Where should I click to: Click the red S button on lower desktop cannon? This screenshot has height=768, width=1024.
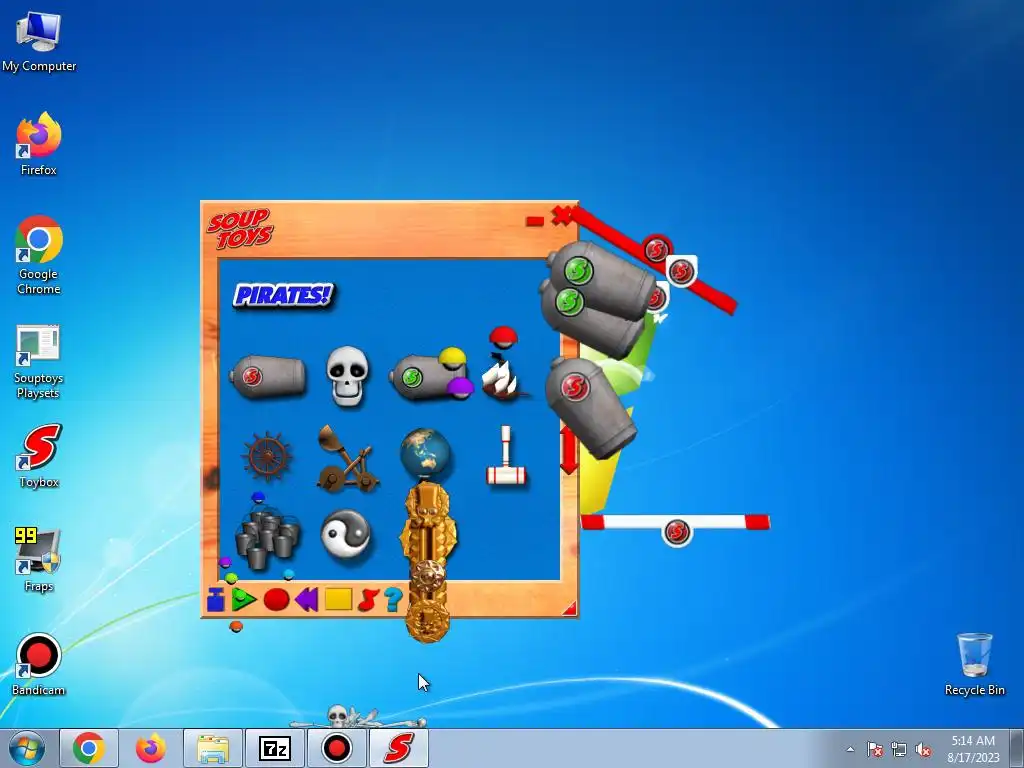(575, 387)
